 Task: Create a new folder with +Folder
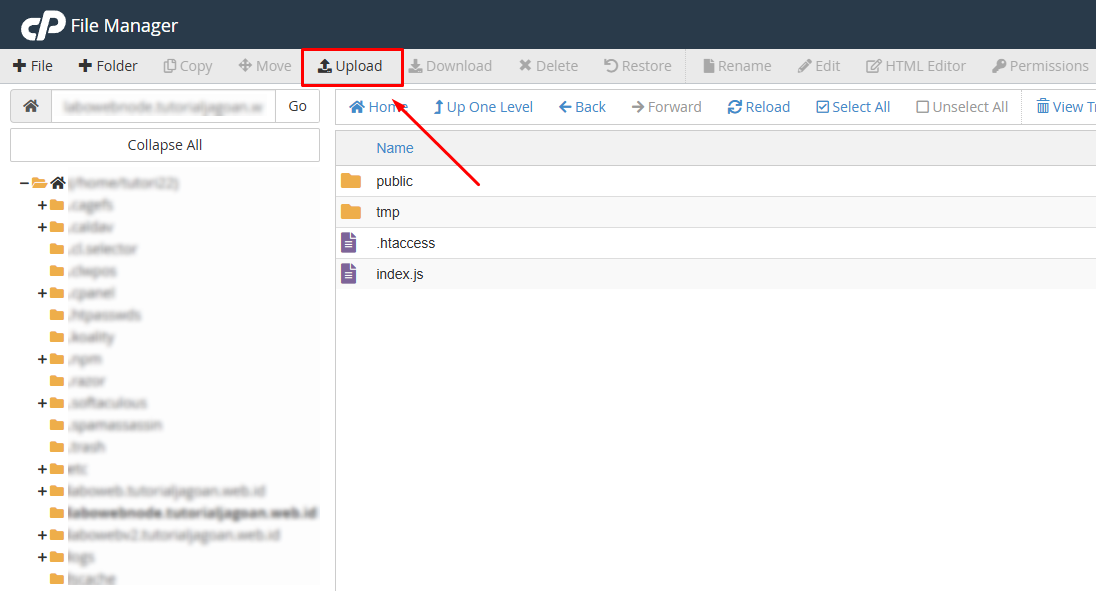click(108, 66)
